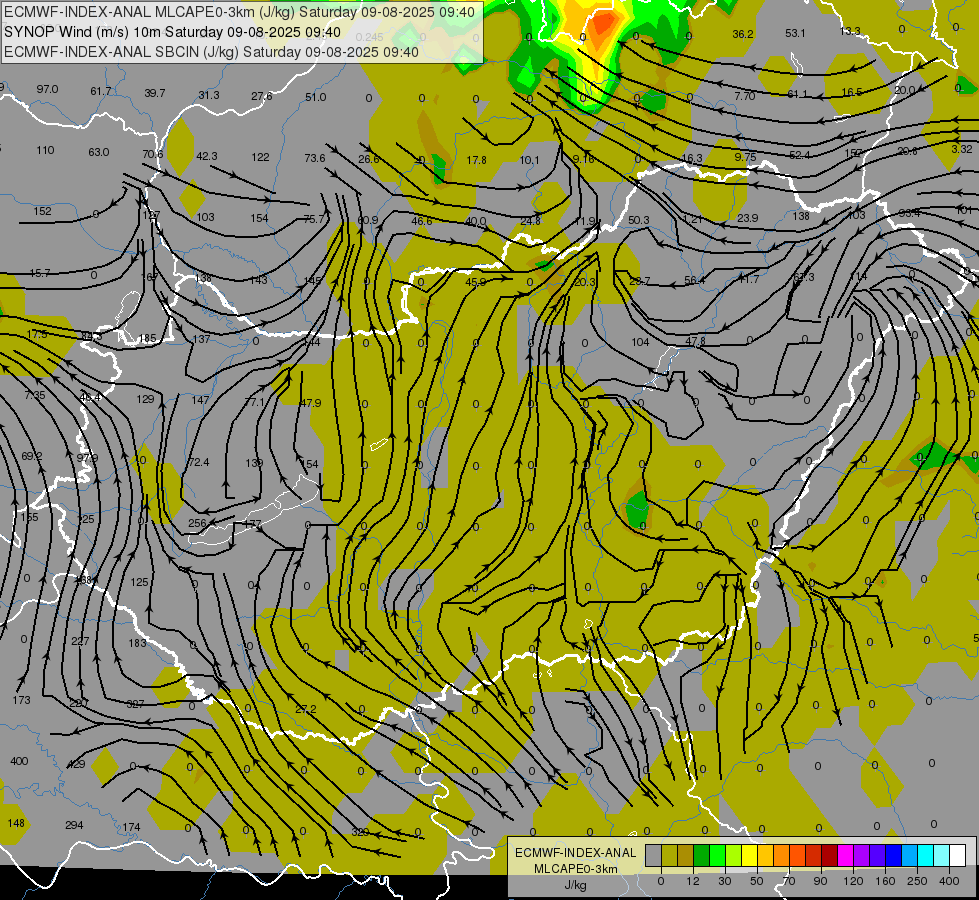Click the MLCAPE0-3km header line
This screenshot has width=979, height=900.
(x=239, y=12)
